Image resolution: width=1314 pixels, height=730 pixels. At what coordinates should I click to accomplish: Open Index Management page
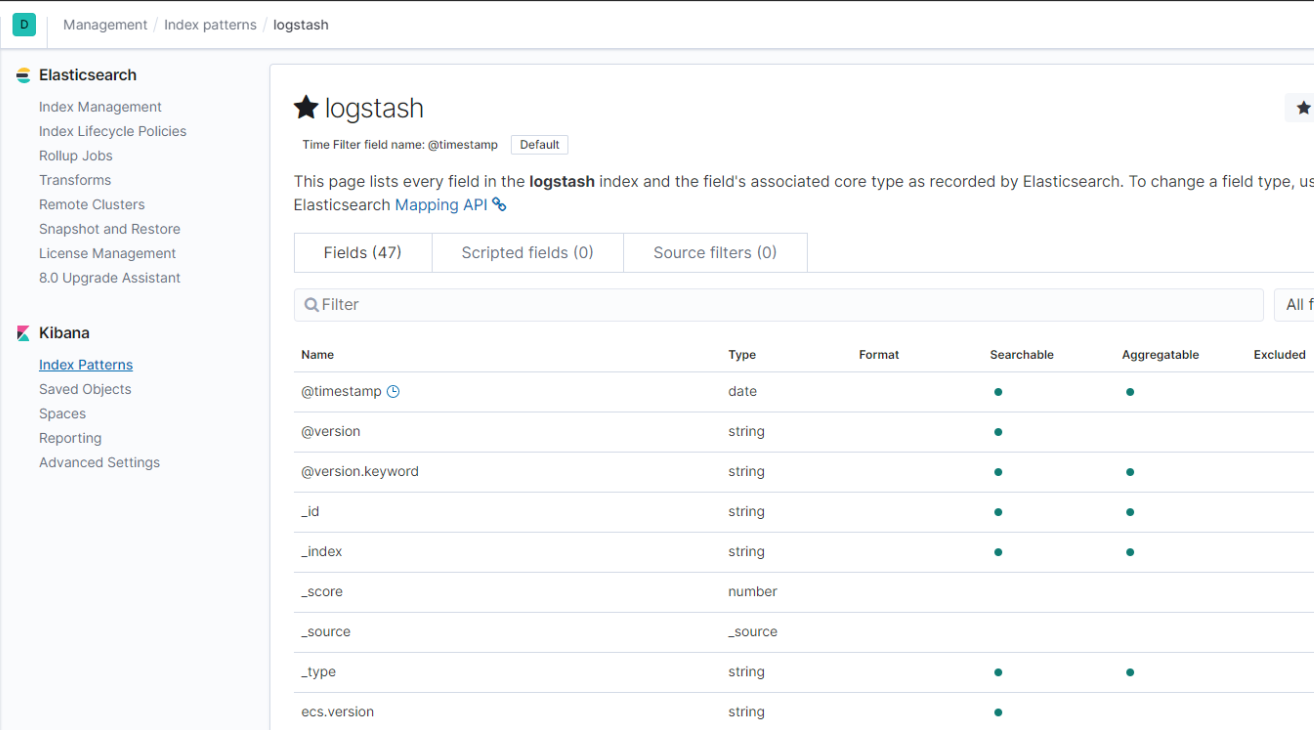pyautogui.click(x=100, y=107)
